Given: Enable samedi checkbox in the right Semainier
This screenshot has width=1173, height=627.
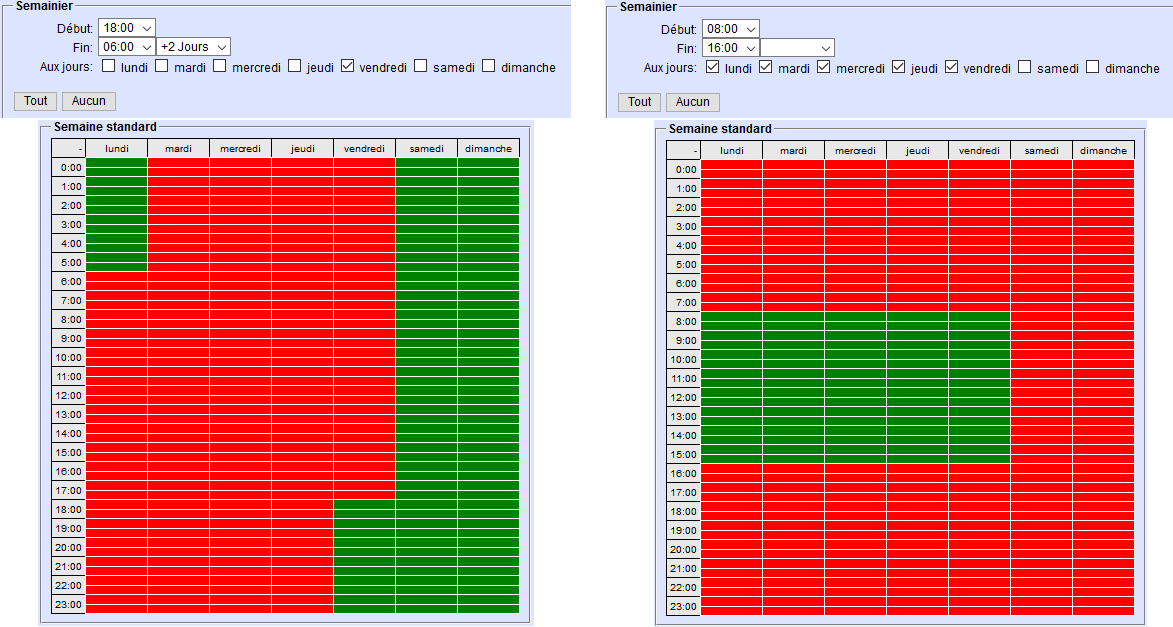Looking at the screenshot, I should point(1025,68).
